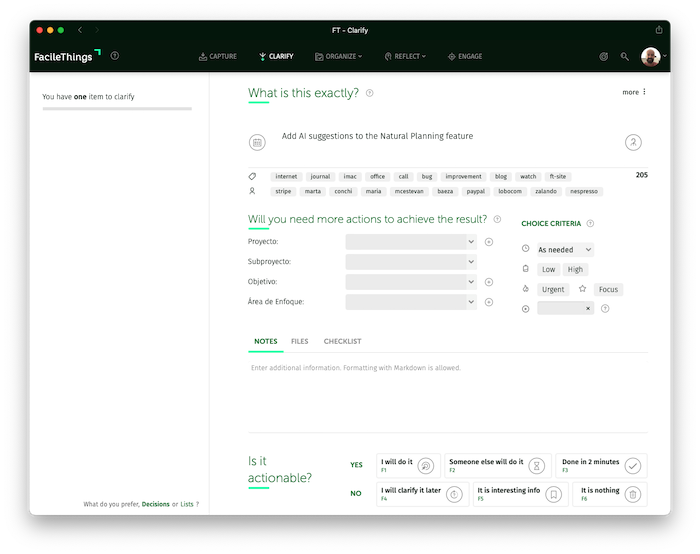Toggle the improvement tag
Screen dimensions: 700x554
coord(463,176)
